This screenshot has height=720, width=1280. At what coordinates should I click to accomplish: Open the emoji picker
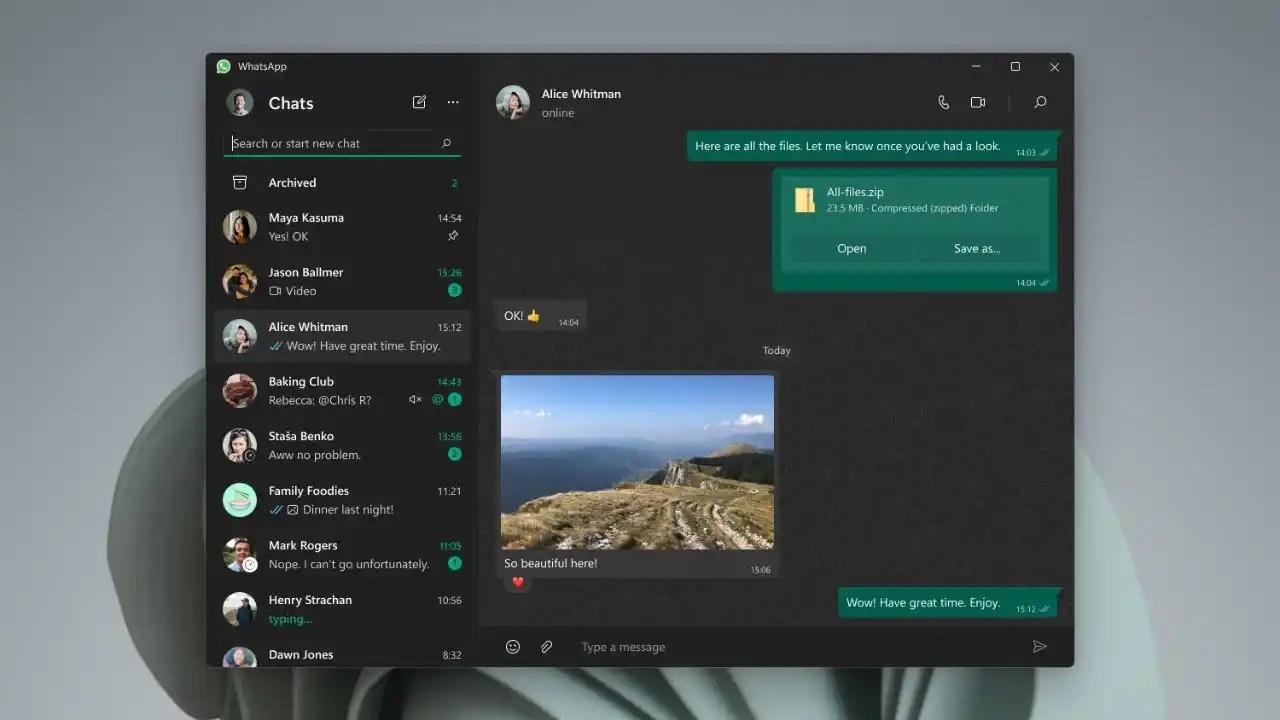513,646
